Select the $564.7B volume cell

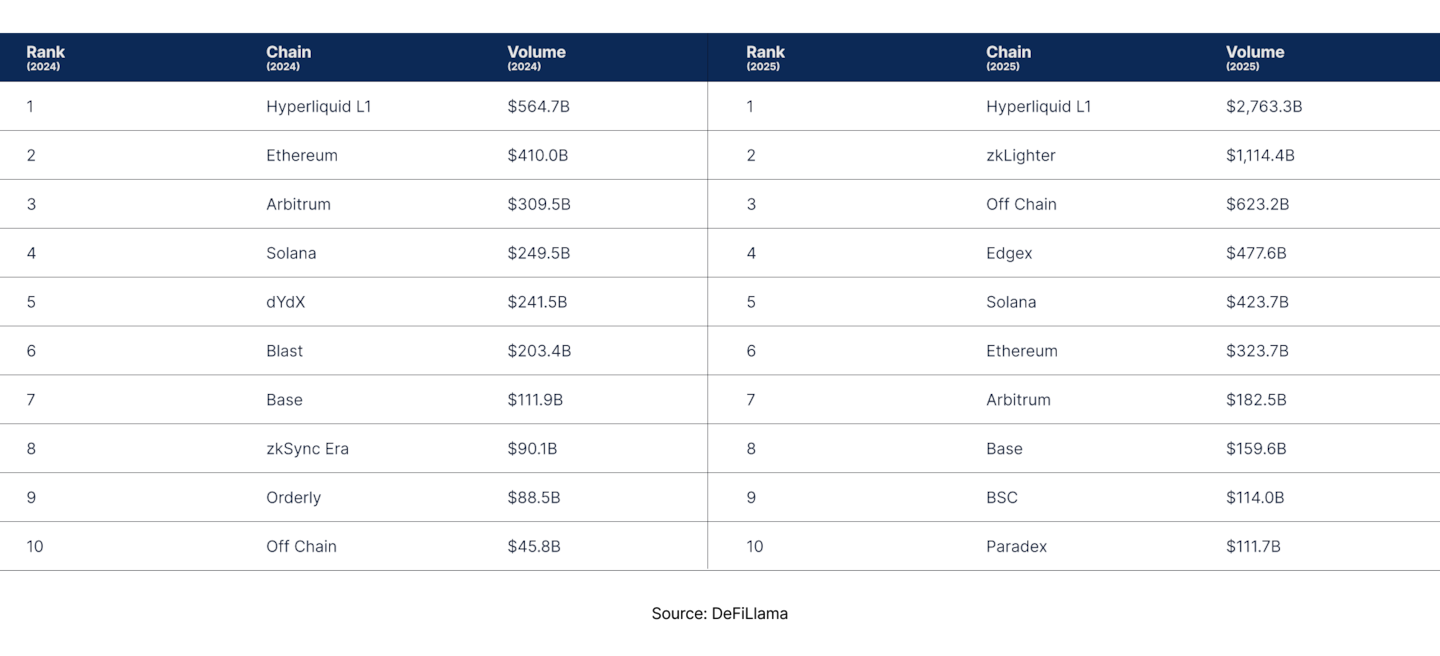point(538,107)
